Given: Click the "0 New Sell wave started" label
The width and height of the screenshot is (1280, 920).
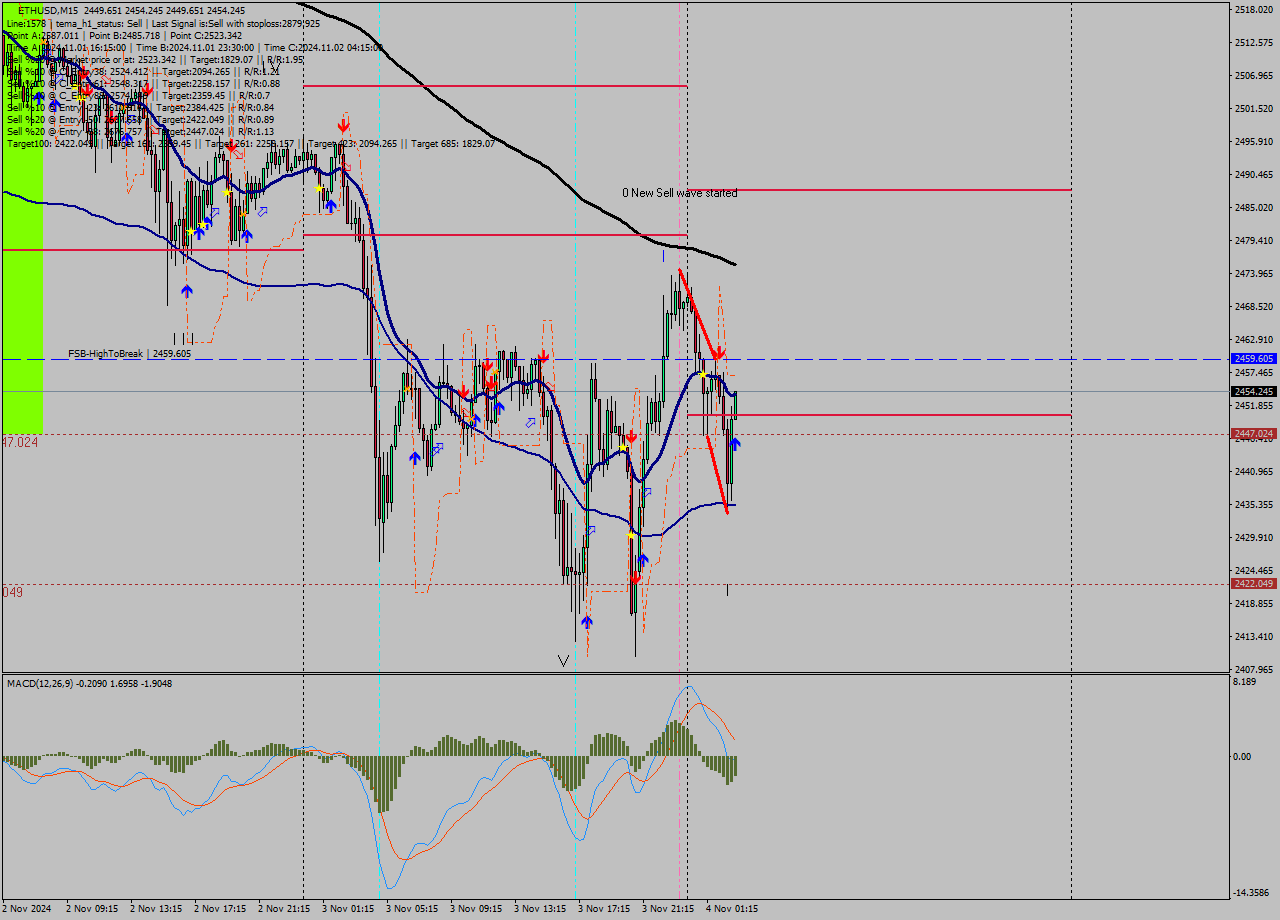Looking at the screenshot, I should click(679, 193).
